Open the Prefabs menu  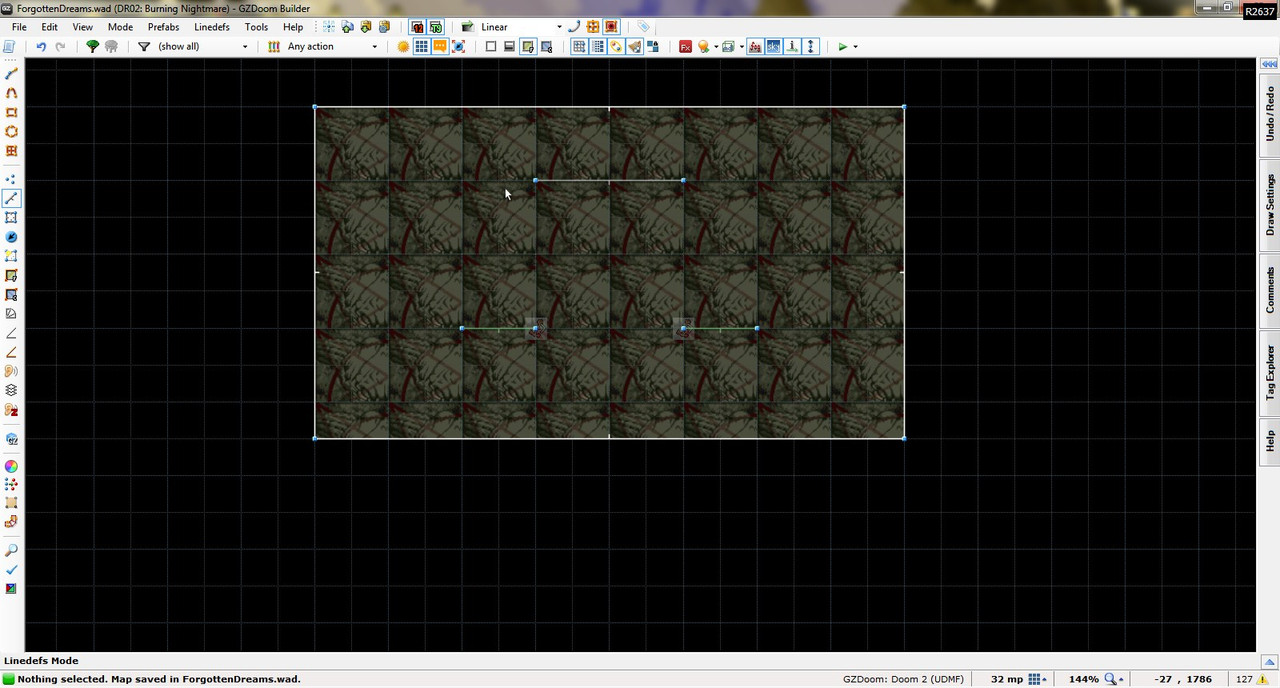pos(163,27)
